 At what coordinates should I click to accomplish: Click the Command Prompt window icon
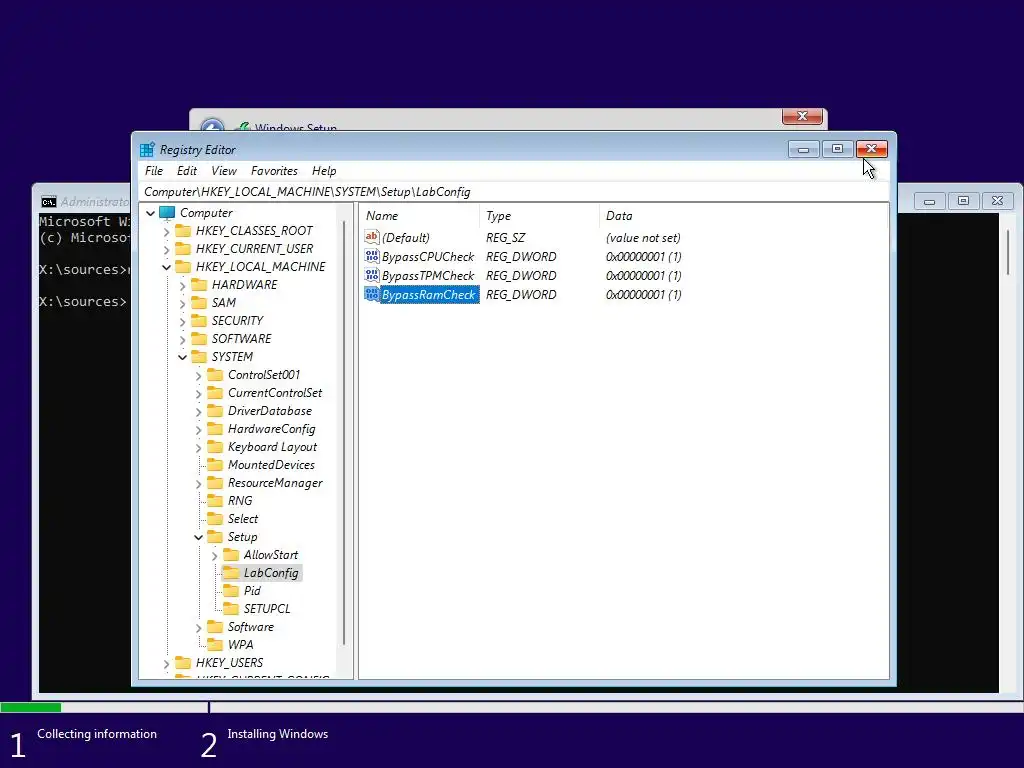[49, 202]
